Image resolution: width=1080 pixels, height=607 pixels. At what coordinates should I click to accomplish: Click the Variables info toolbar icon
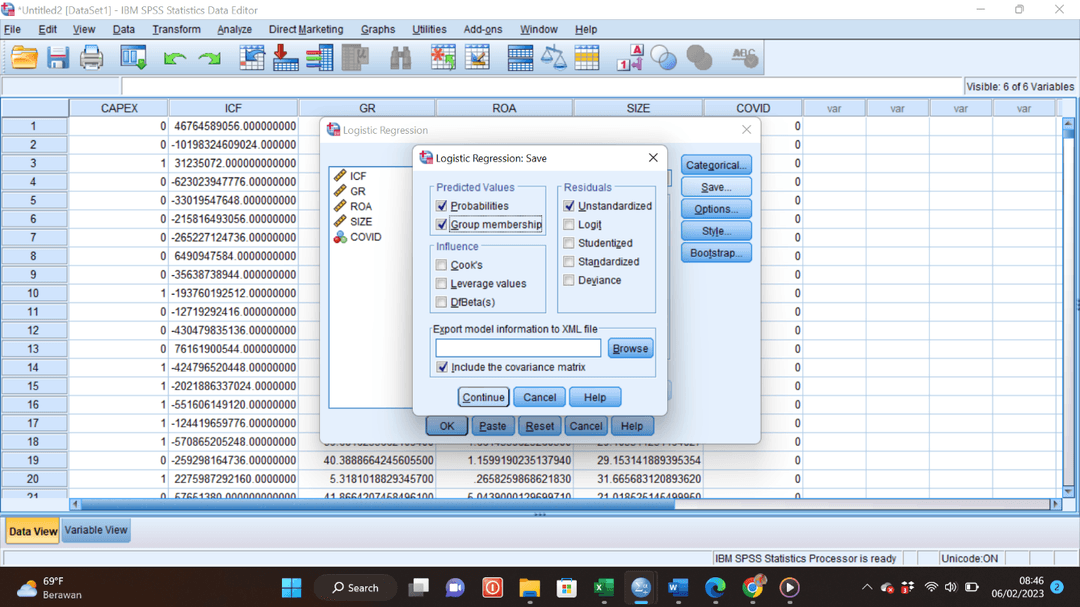[320, 58]
